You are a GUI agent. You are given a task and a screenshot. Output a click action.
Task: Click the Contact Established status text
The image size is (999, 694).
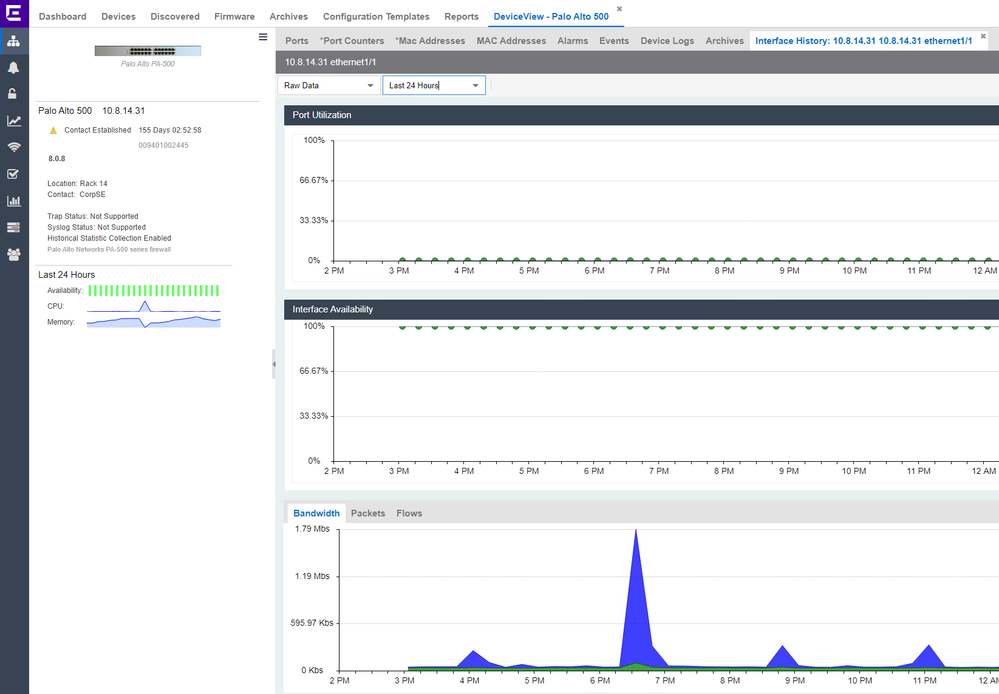[x=97, y=130]
